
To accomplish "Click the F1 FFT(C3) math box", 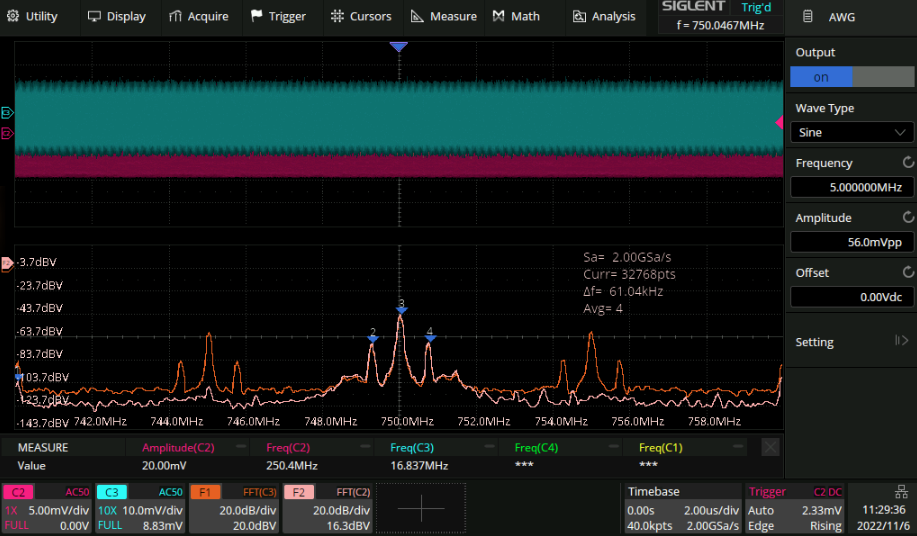I will (234, 508).
